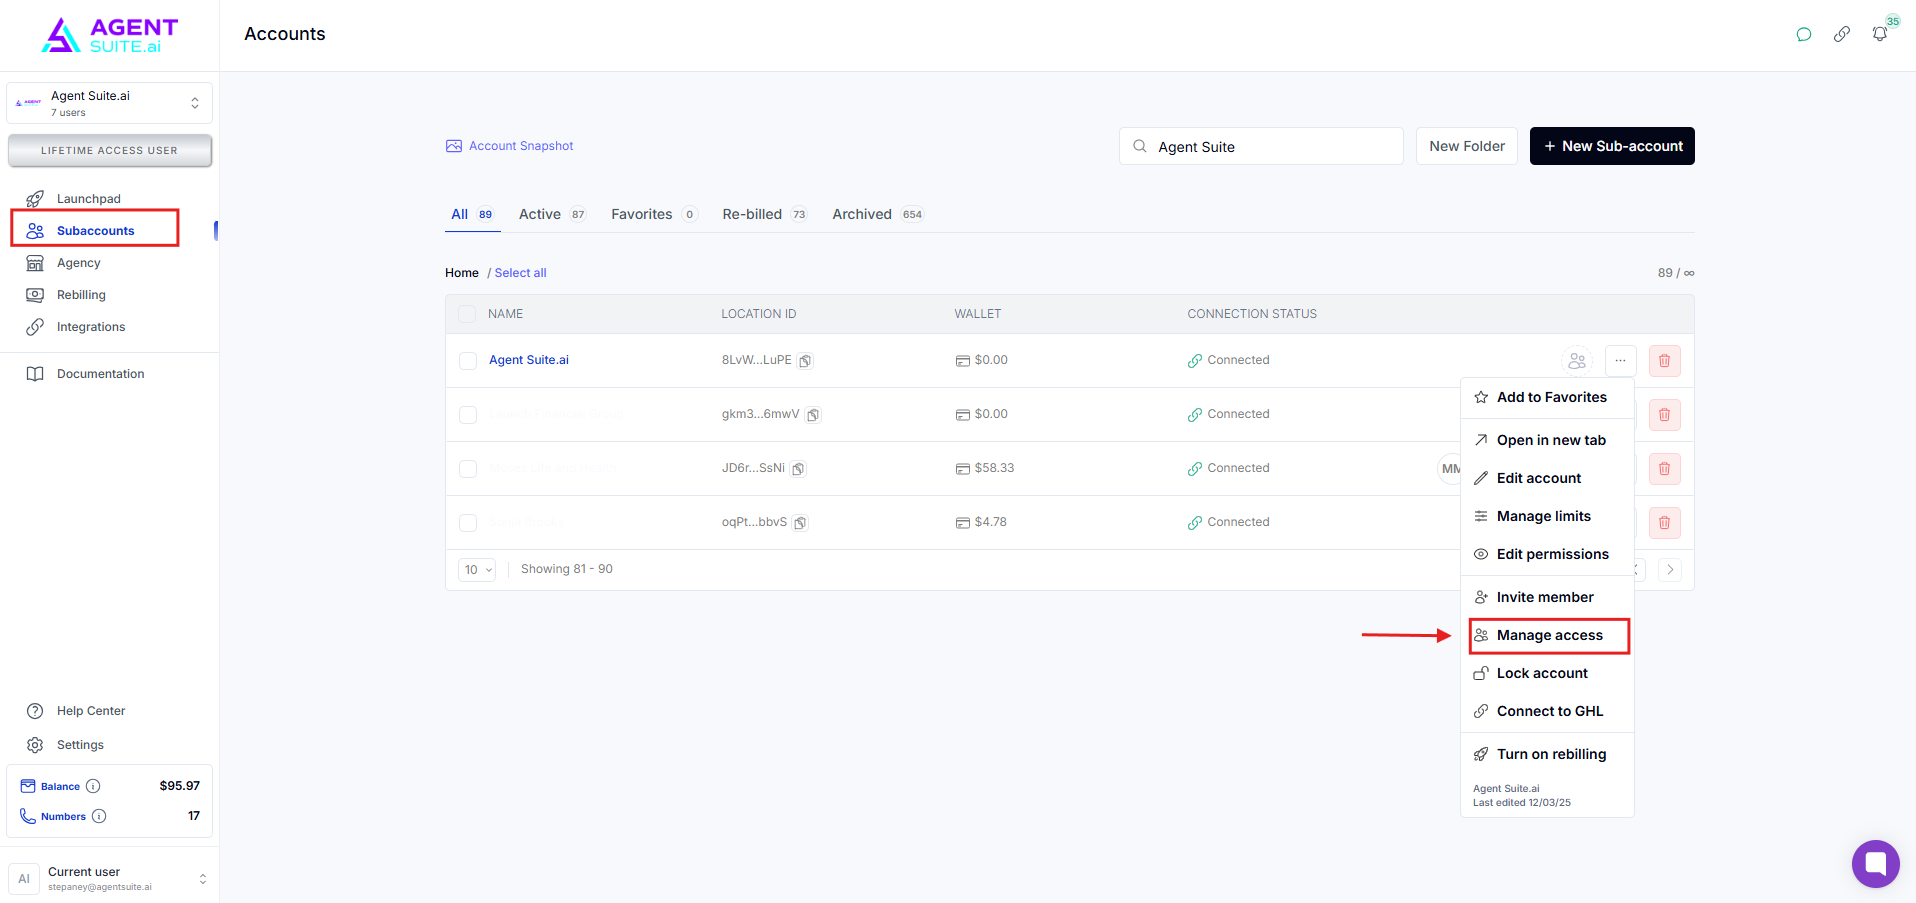Open notifications bell with 35 badge
Viewport: 1916px width, 903px height.
coord(1880,34)
